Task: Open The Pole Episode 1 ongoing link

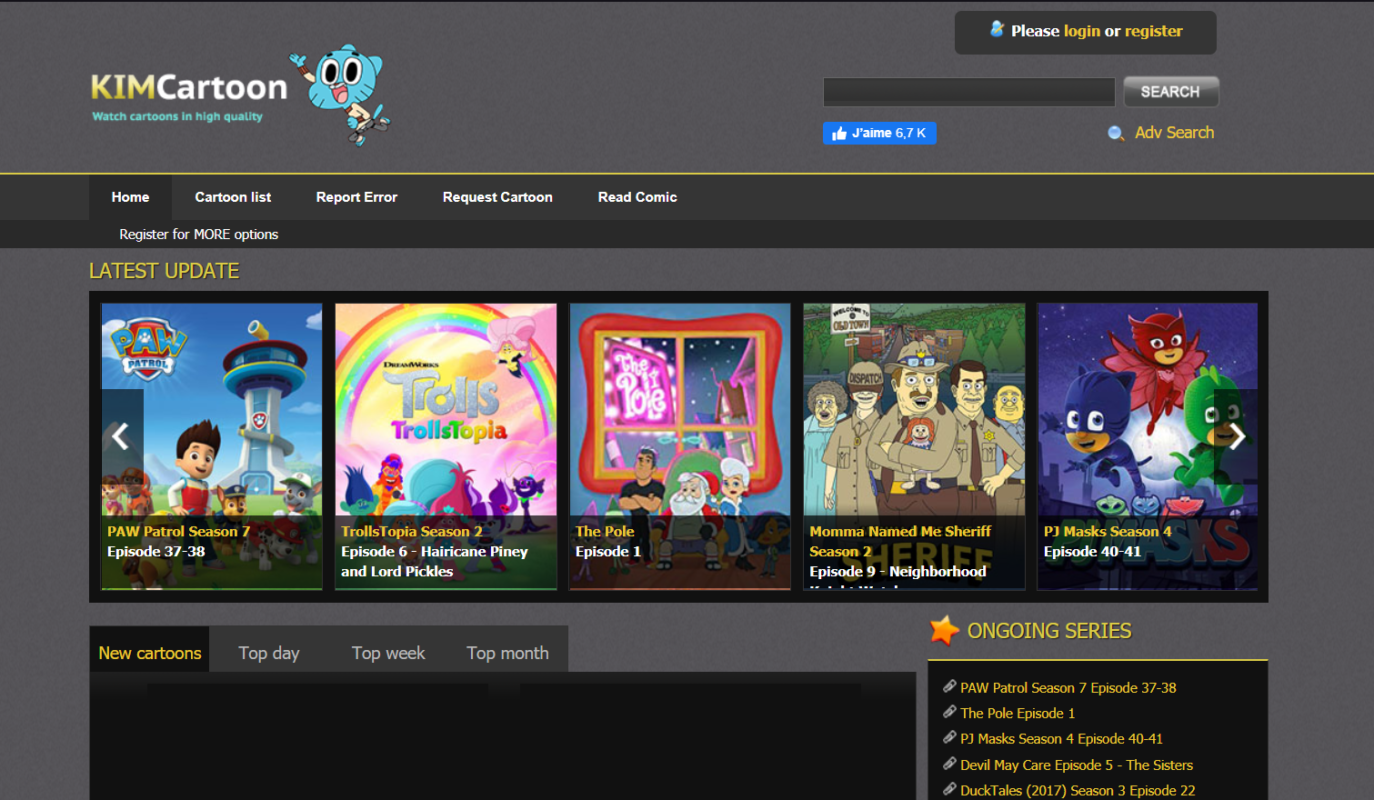Action: (1018, 713)
